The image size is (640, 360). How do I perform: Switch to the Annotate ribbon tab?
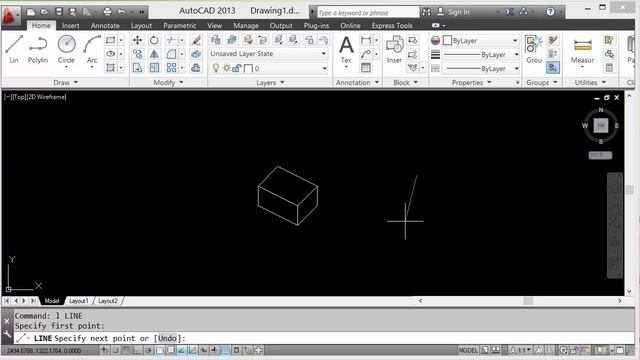[x=105, y=25]
